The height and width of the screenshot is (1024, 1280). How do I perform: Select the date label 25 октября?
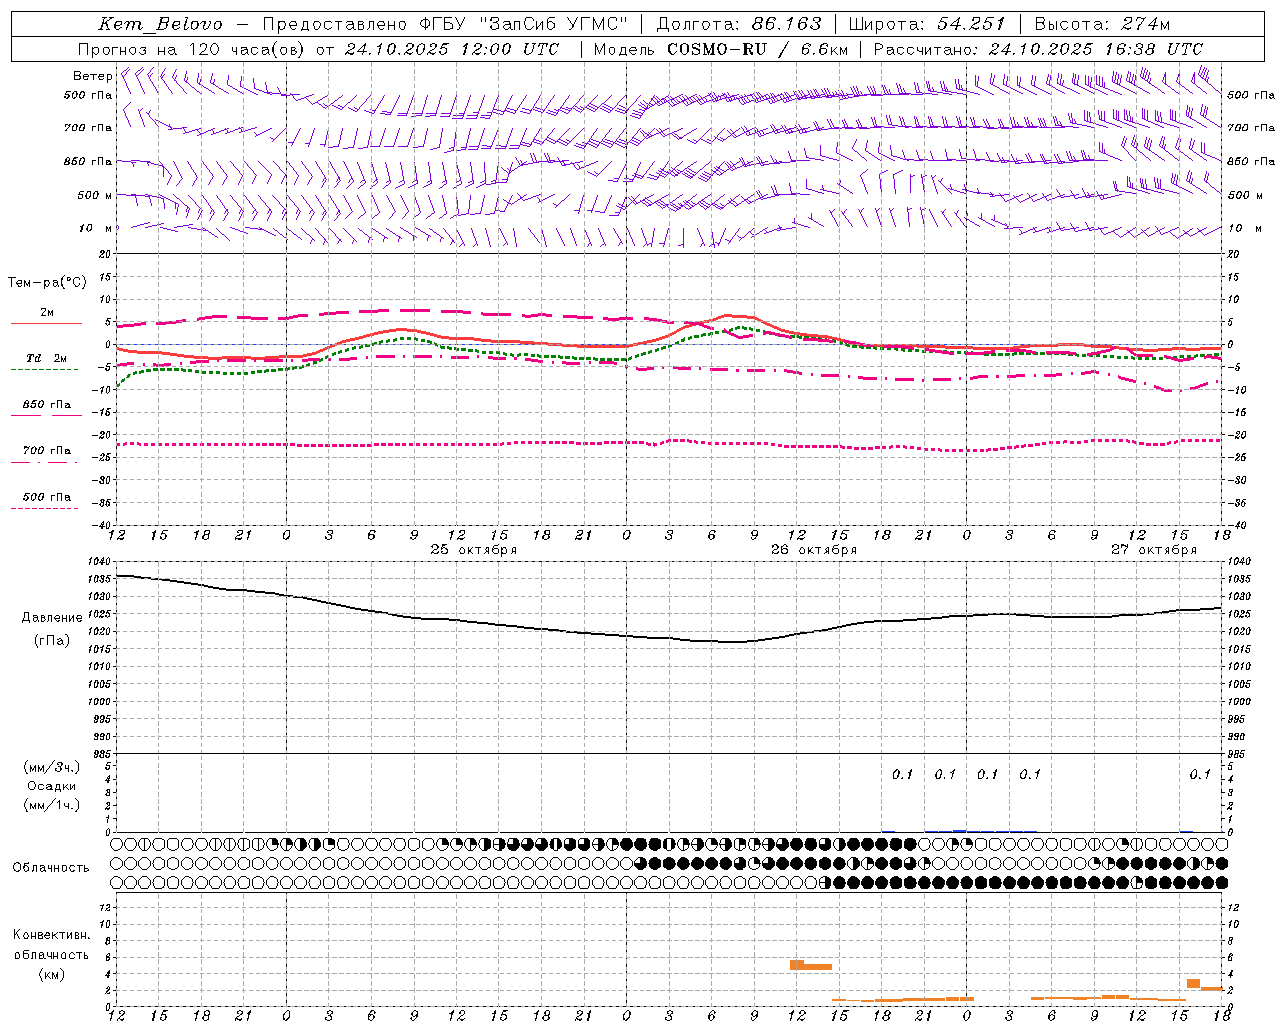(x=474, y=550)
